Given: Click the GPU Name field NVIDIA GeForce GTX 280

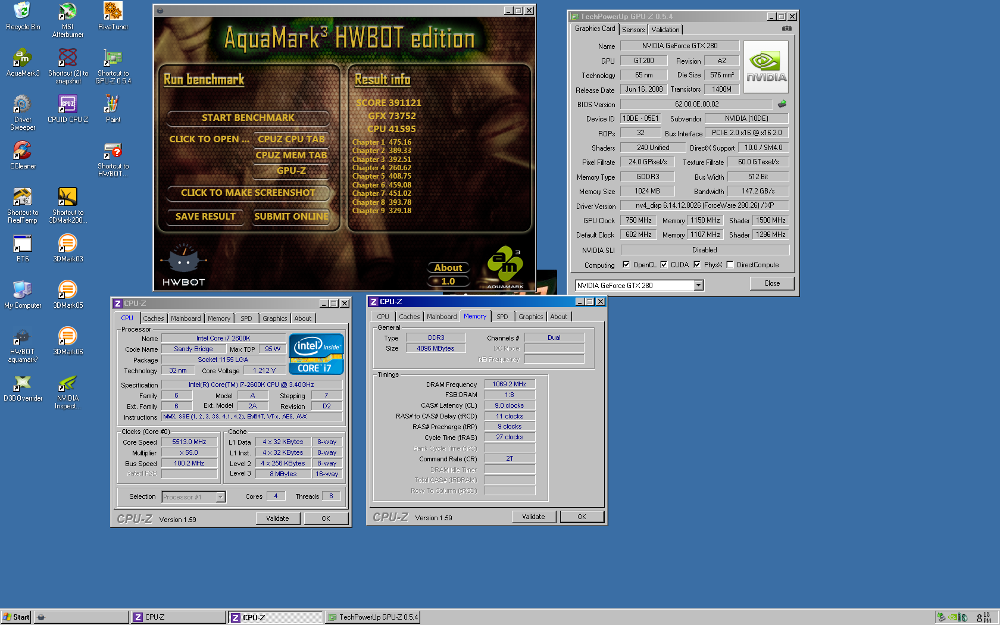Looking at the screenshot, I should click(679, 46).
